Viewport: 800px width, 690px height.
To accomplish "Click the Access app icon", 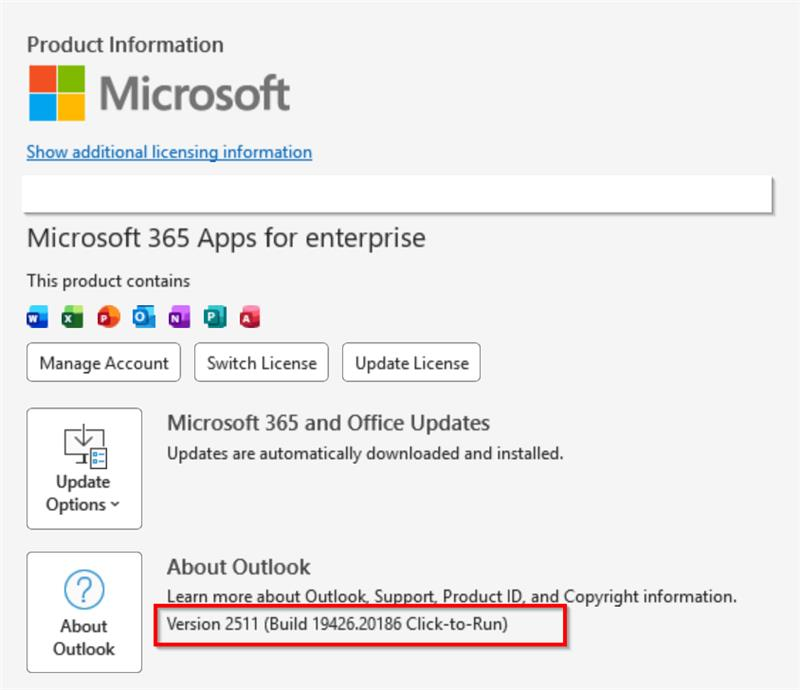I will pos(250,317).
